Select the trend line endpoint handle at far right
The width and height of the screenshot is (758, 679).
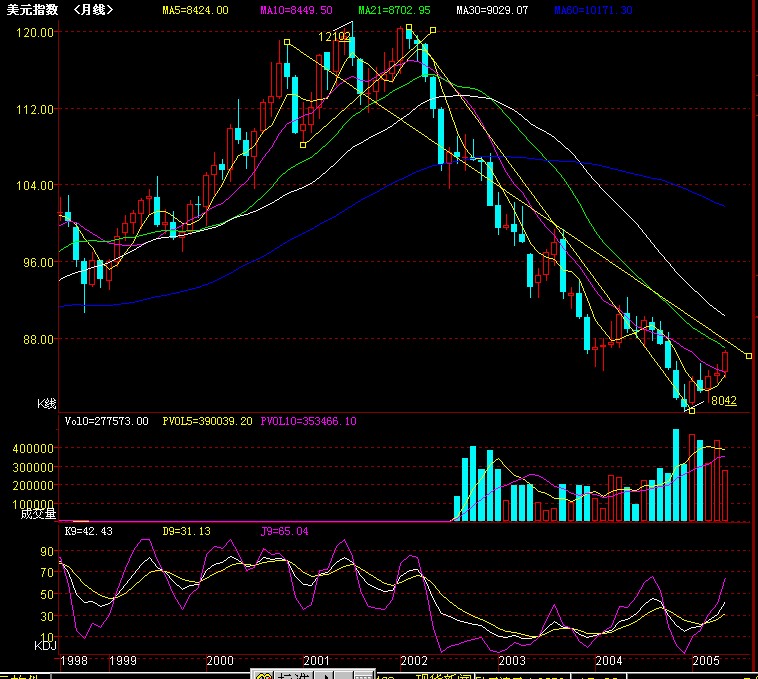(x=749, y=356)
